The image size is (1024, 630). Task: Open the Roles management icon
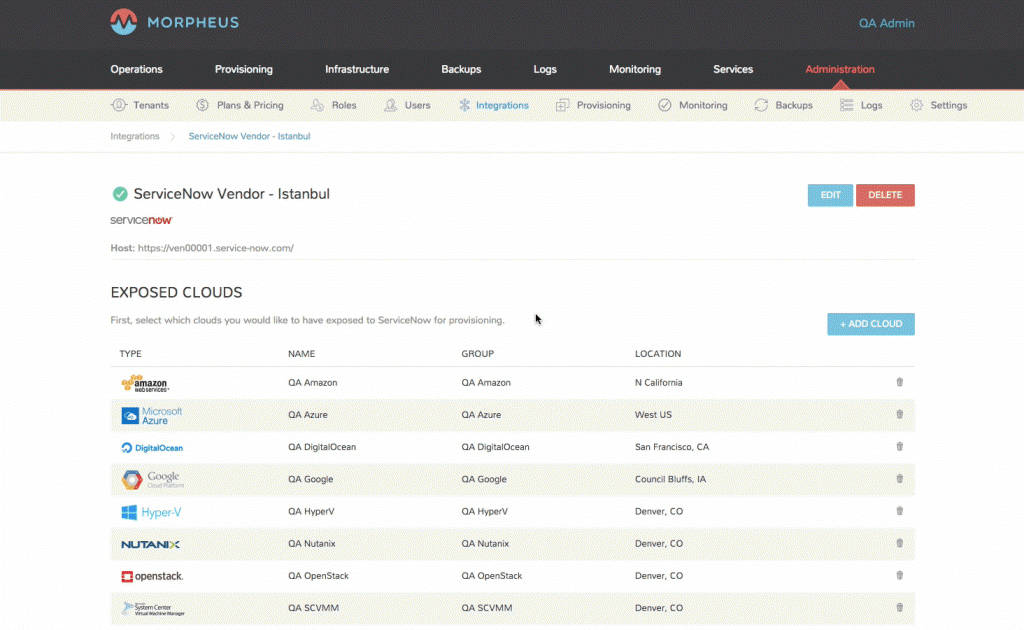click(316, 105)
